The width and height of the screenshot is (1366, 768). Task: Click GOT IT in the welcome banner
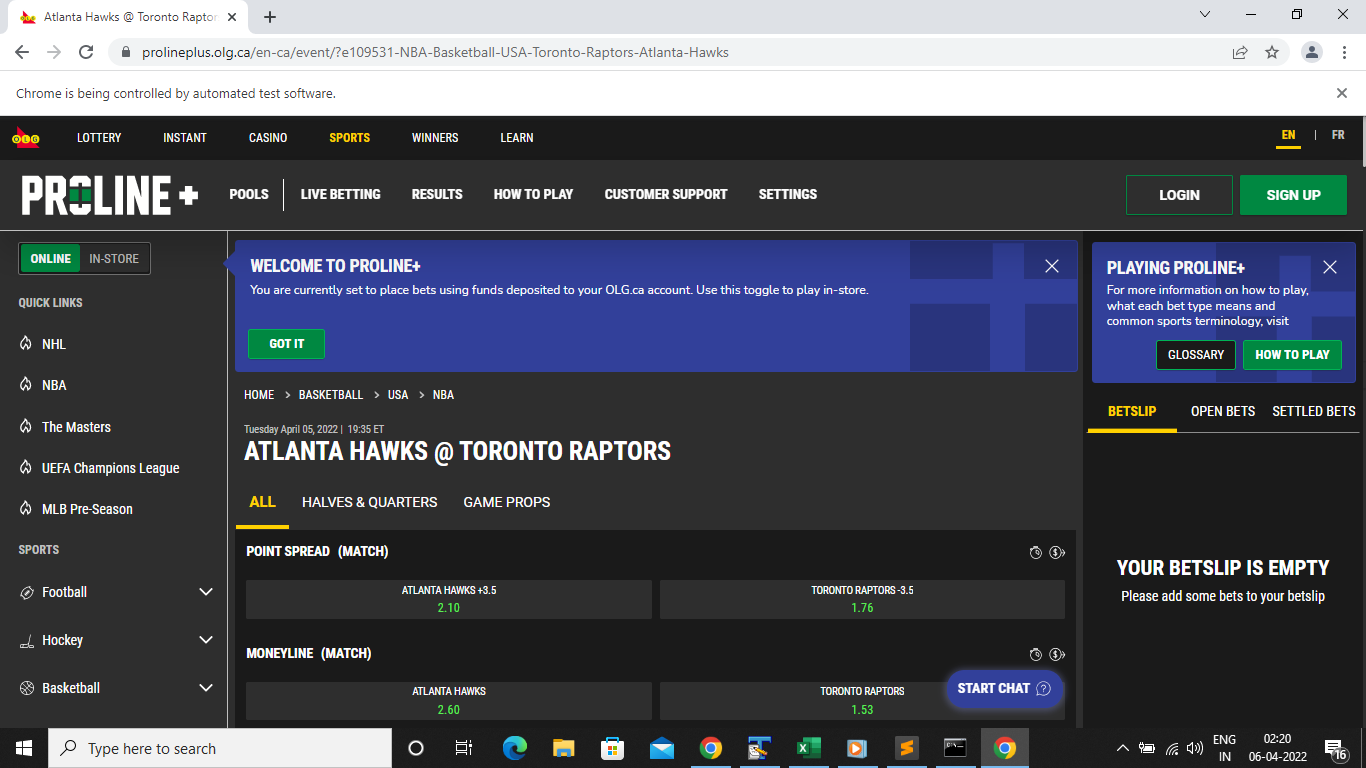tap(287, 344)
